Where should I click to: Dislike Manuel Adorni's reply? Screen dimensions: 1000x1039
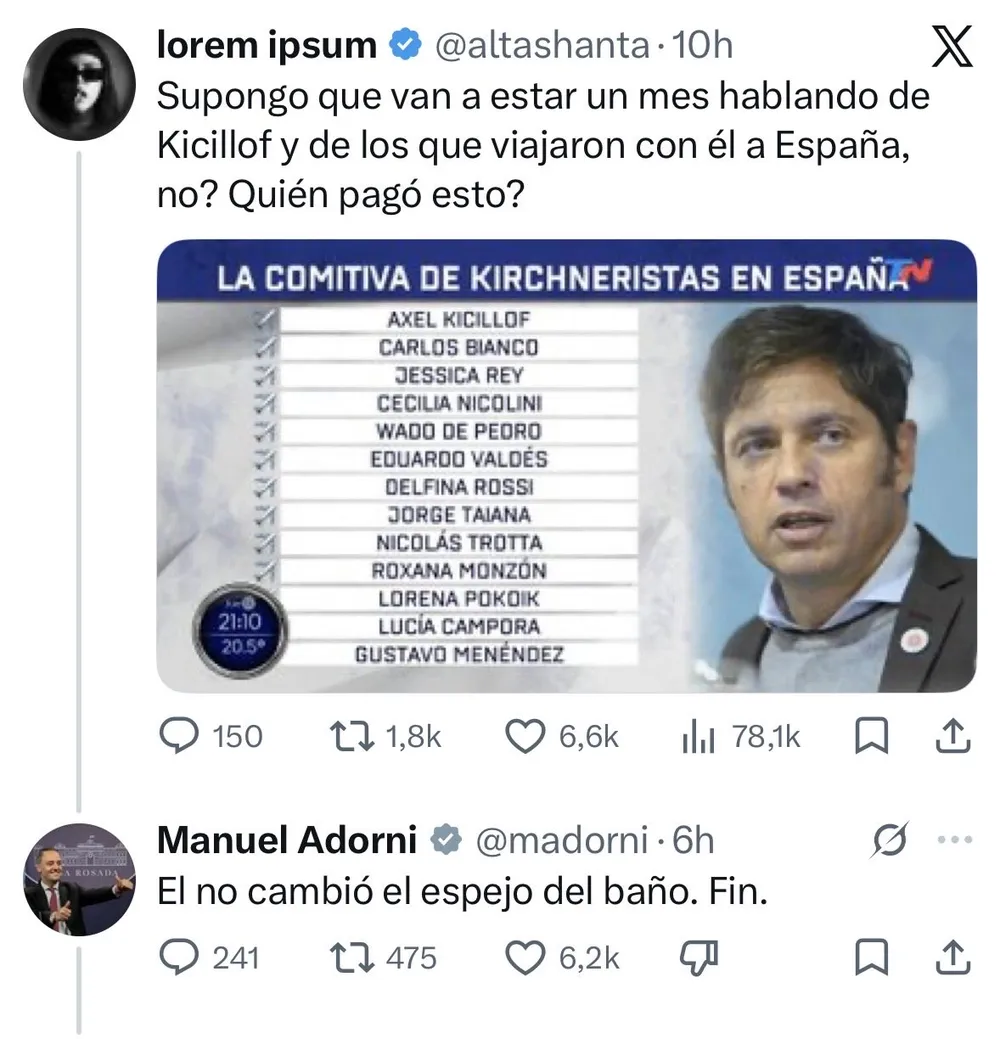[x=695, y=958]
